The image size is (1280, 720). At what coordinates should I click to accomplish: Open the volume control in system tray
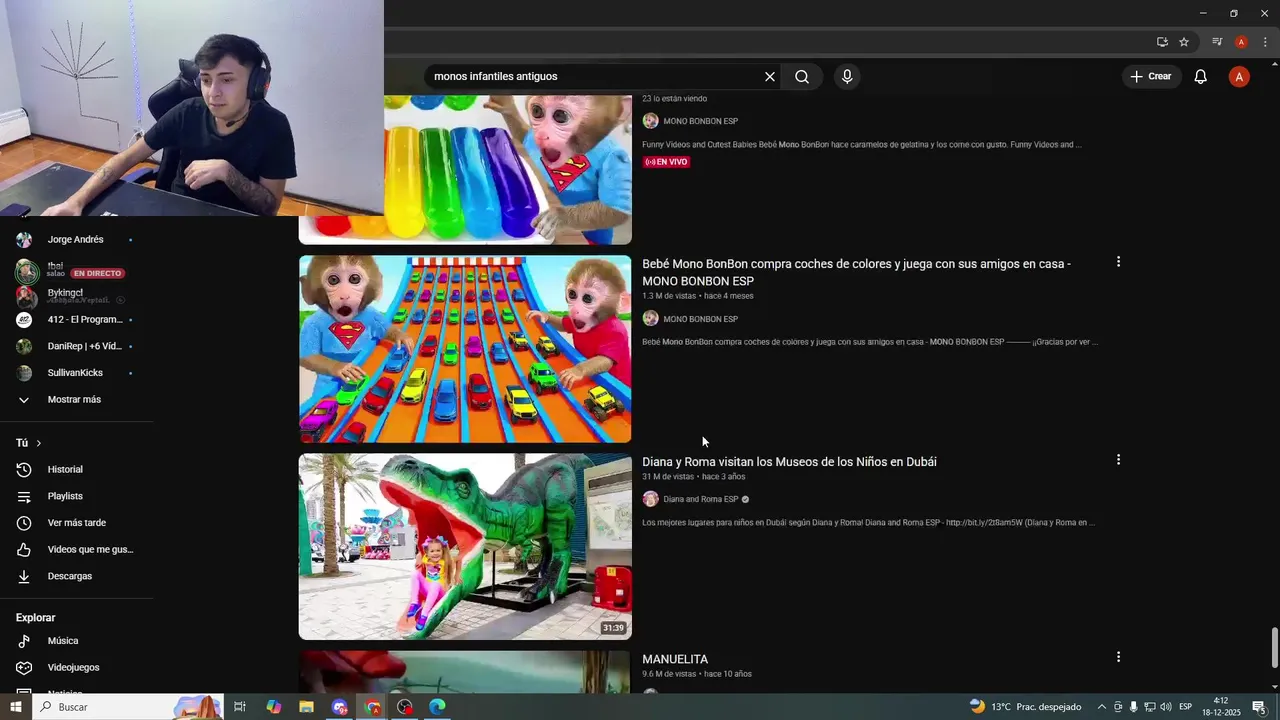coord(1166,707)
